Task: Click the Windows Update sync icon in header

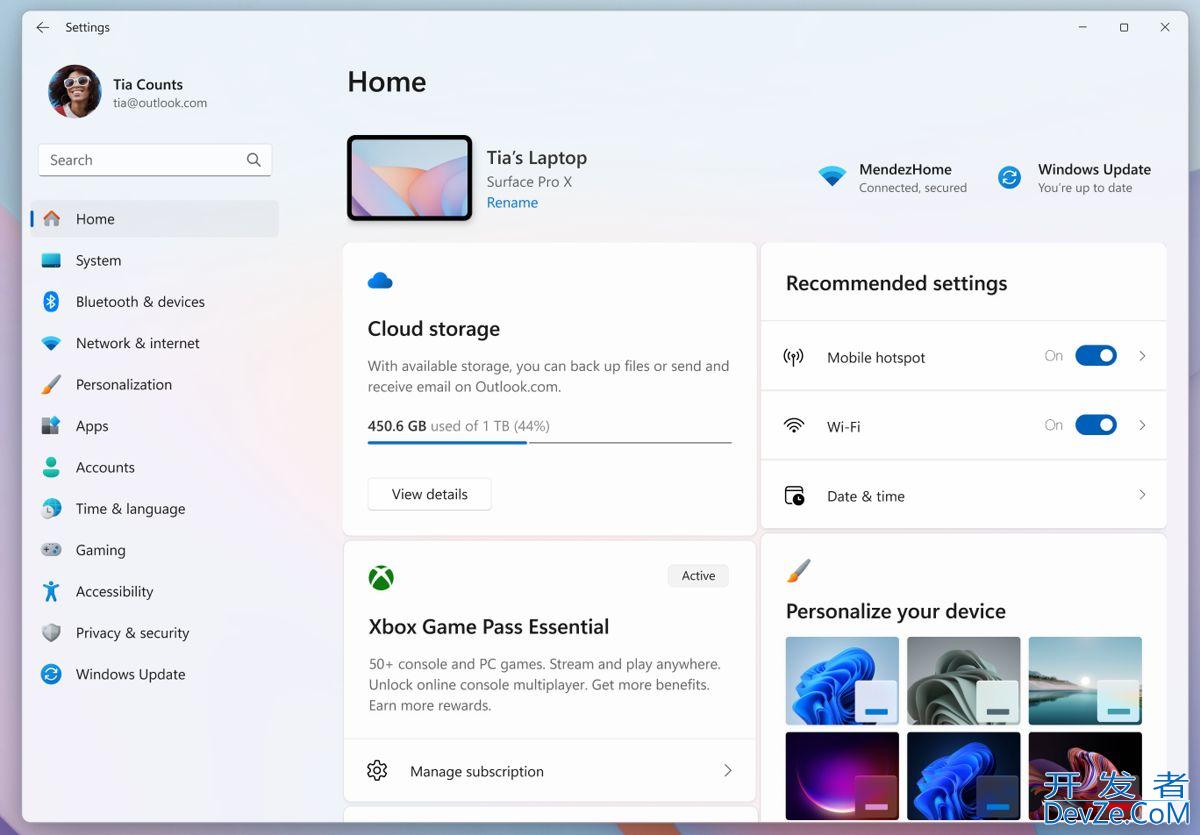Action: 1009,178
